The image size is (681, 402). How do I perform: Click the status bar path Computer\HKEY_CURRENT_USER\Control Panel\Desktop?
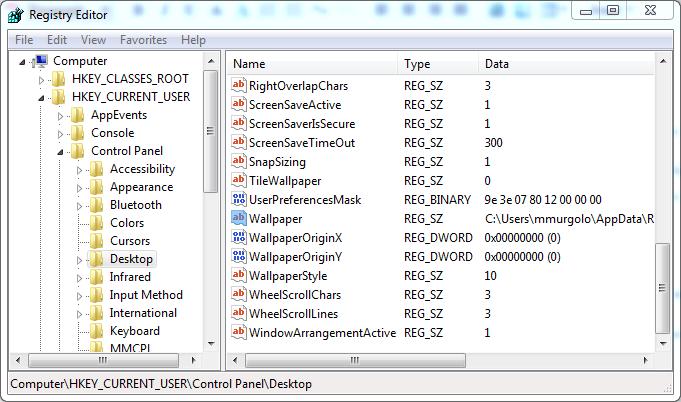pos(161,384)
